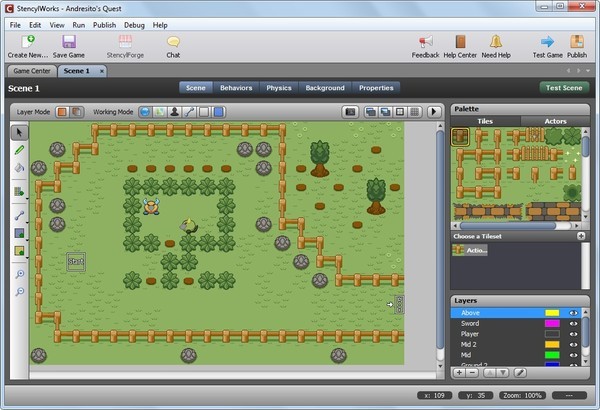Select the arrow selection tool
This screenshot has width=600, height=410.
tap(20, 133)
